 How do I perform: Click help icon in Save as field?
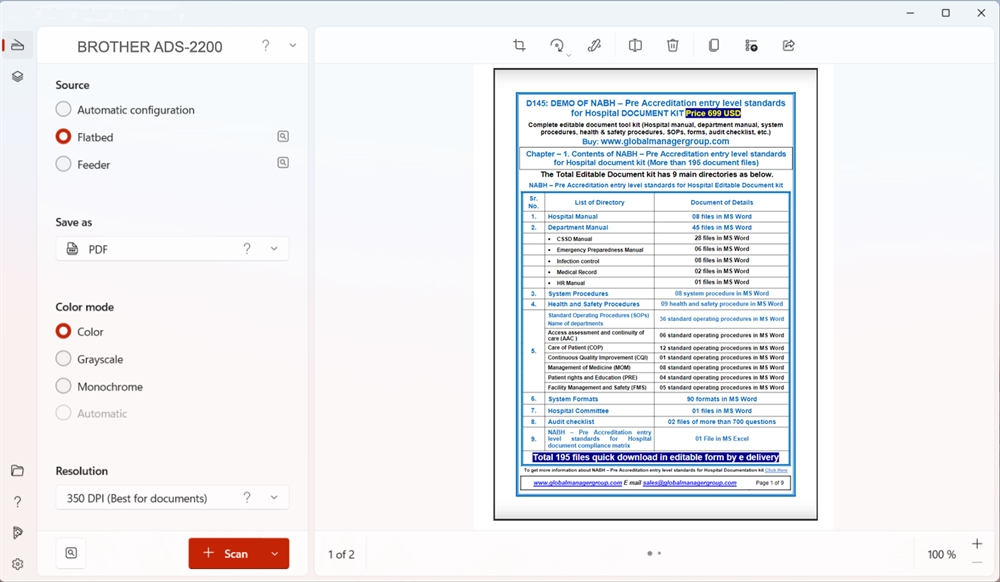247,249
